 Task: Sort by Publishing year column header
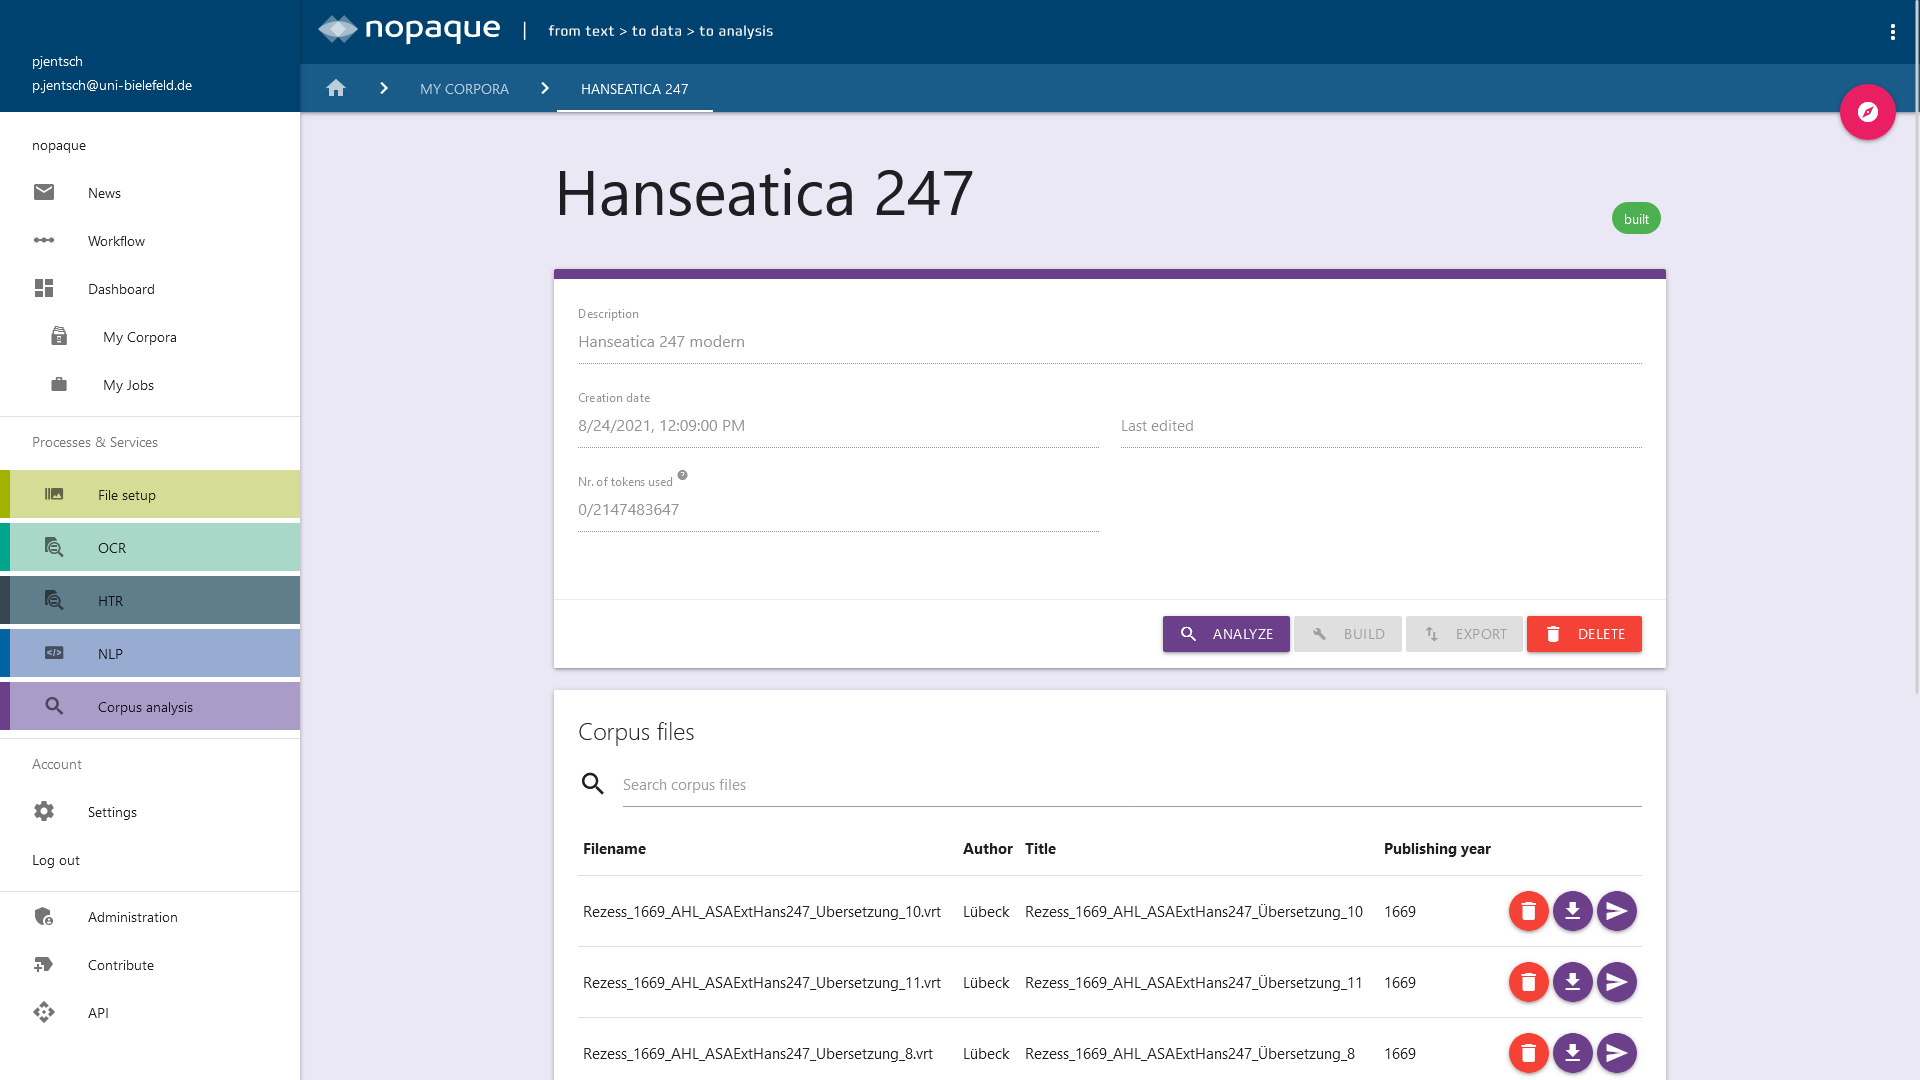(1436, 849)
